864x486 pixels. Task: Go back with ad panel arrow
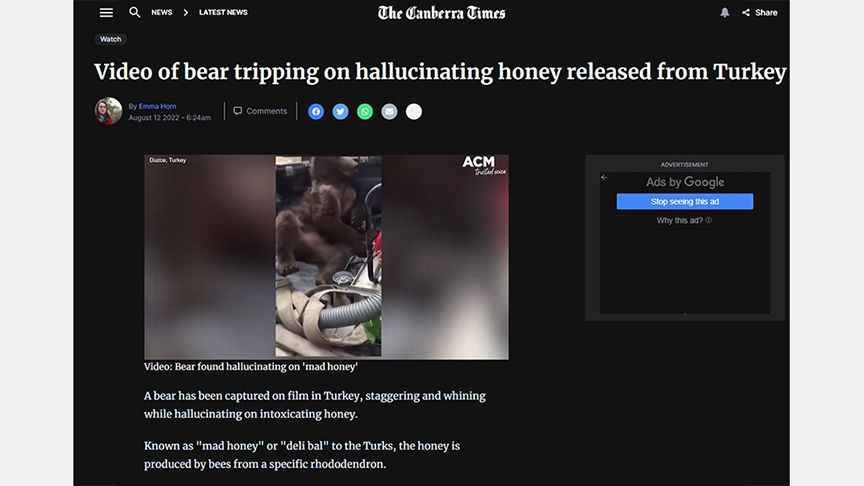click(x=604, y=177)
